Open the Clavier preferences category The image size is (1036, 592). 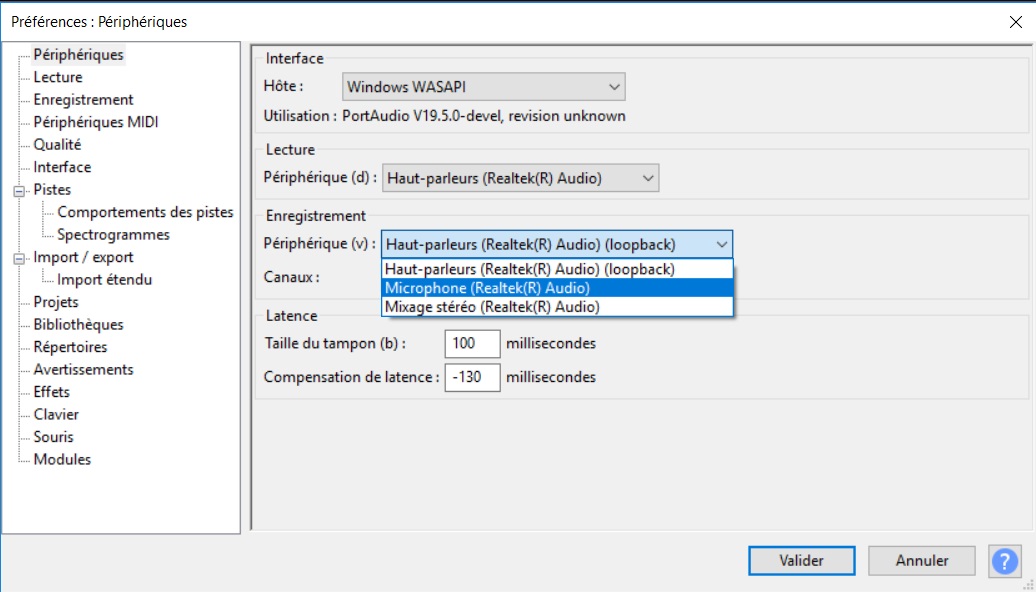pos(56,414)
